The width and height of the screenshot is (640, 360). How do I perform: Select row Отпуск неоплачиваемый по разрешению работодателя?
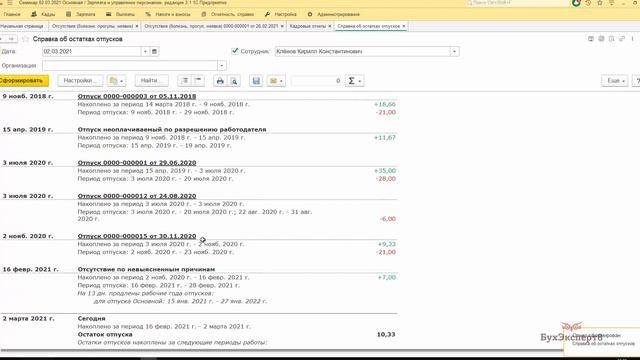click(172, 129)
